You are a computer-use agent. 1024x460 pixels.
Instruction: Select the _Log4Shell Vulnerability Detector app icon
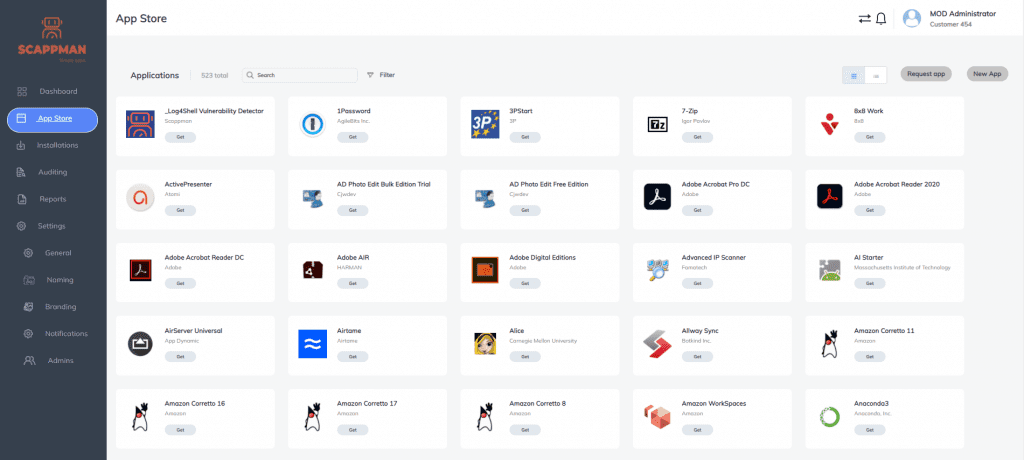[x=140, y=124]
